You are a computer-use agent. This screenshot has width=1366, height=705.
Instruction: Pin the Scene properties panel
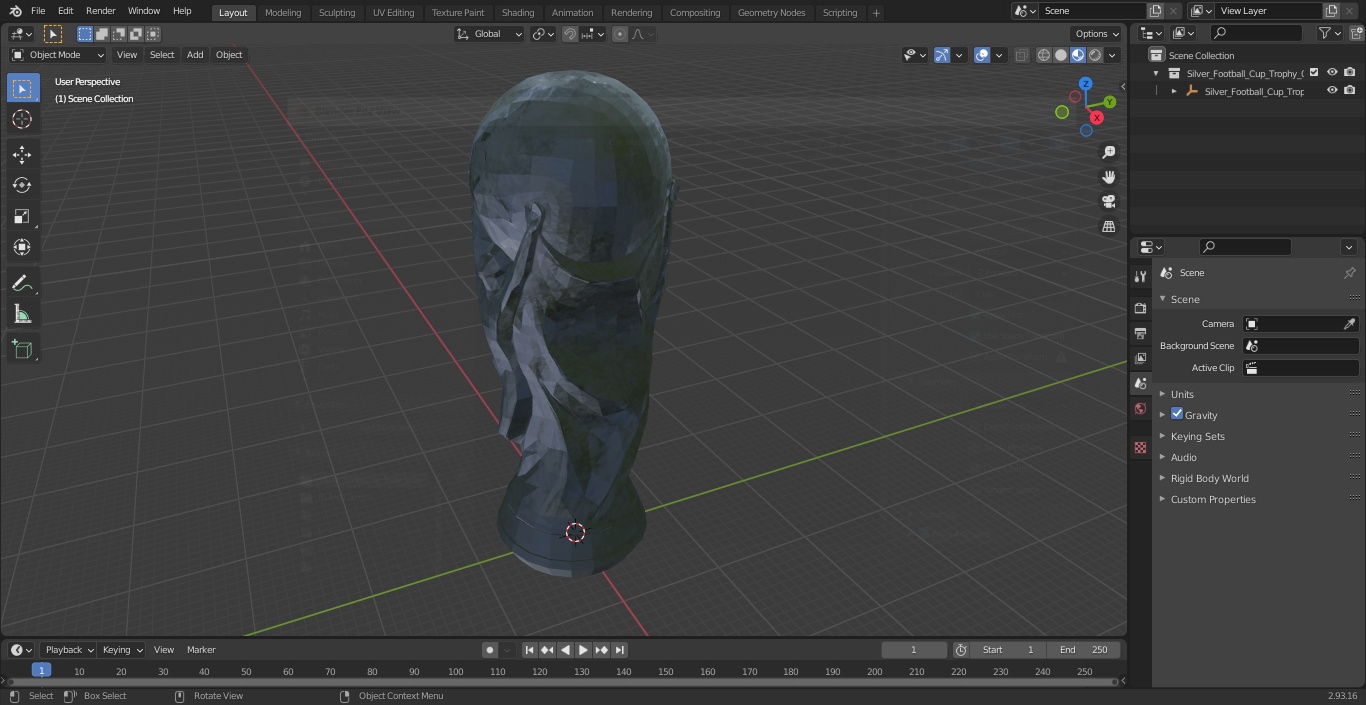click(x=1349, y=273)
